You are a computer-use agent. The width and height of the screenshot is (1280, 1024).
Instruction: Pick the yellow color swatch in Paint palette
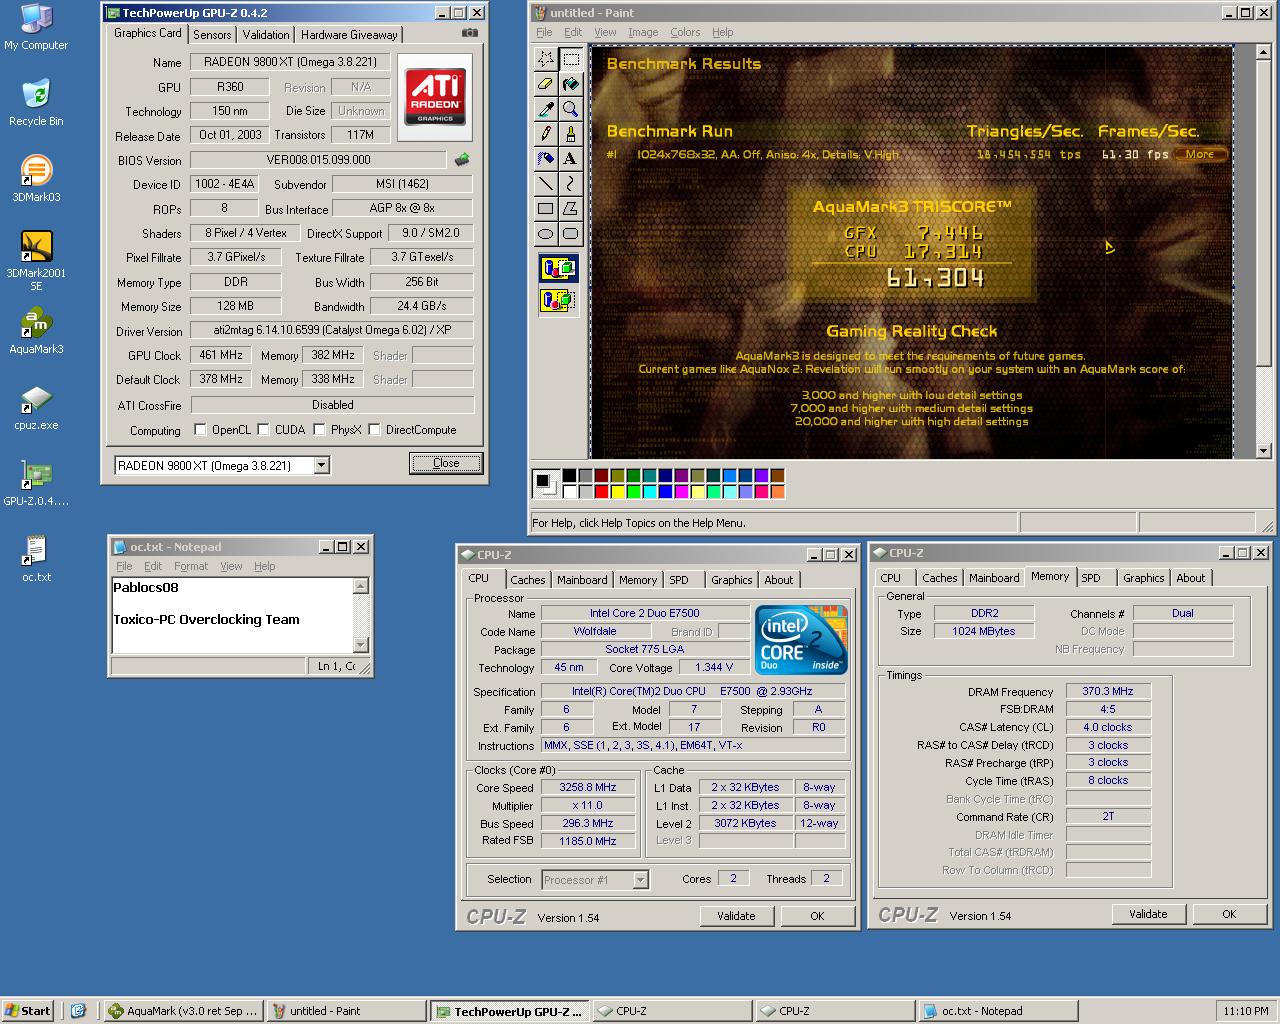pos(618,491)
